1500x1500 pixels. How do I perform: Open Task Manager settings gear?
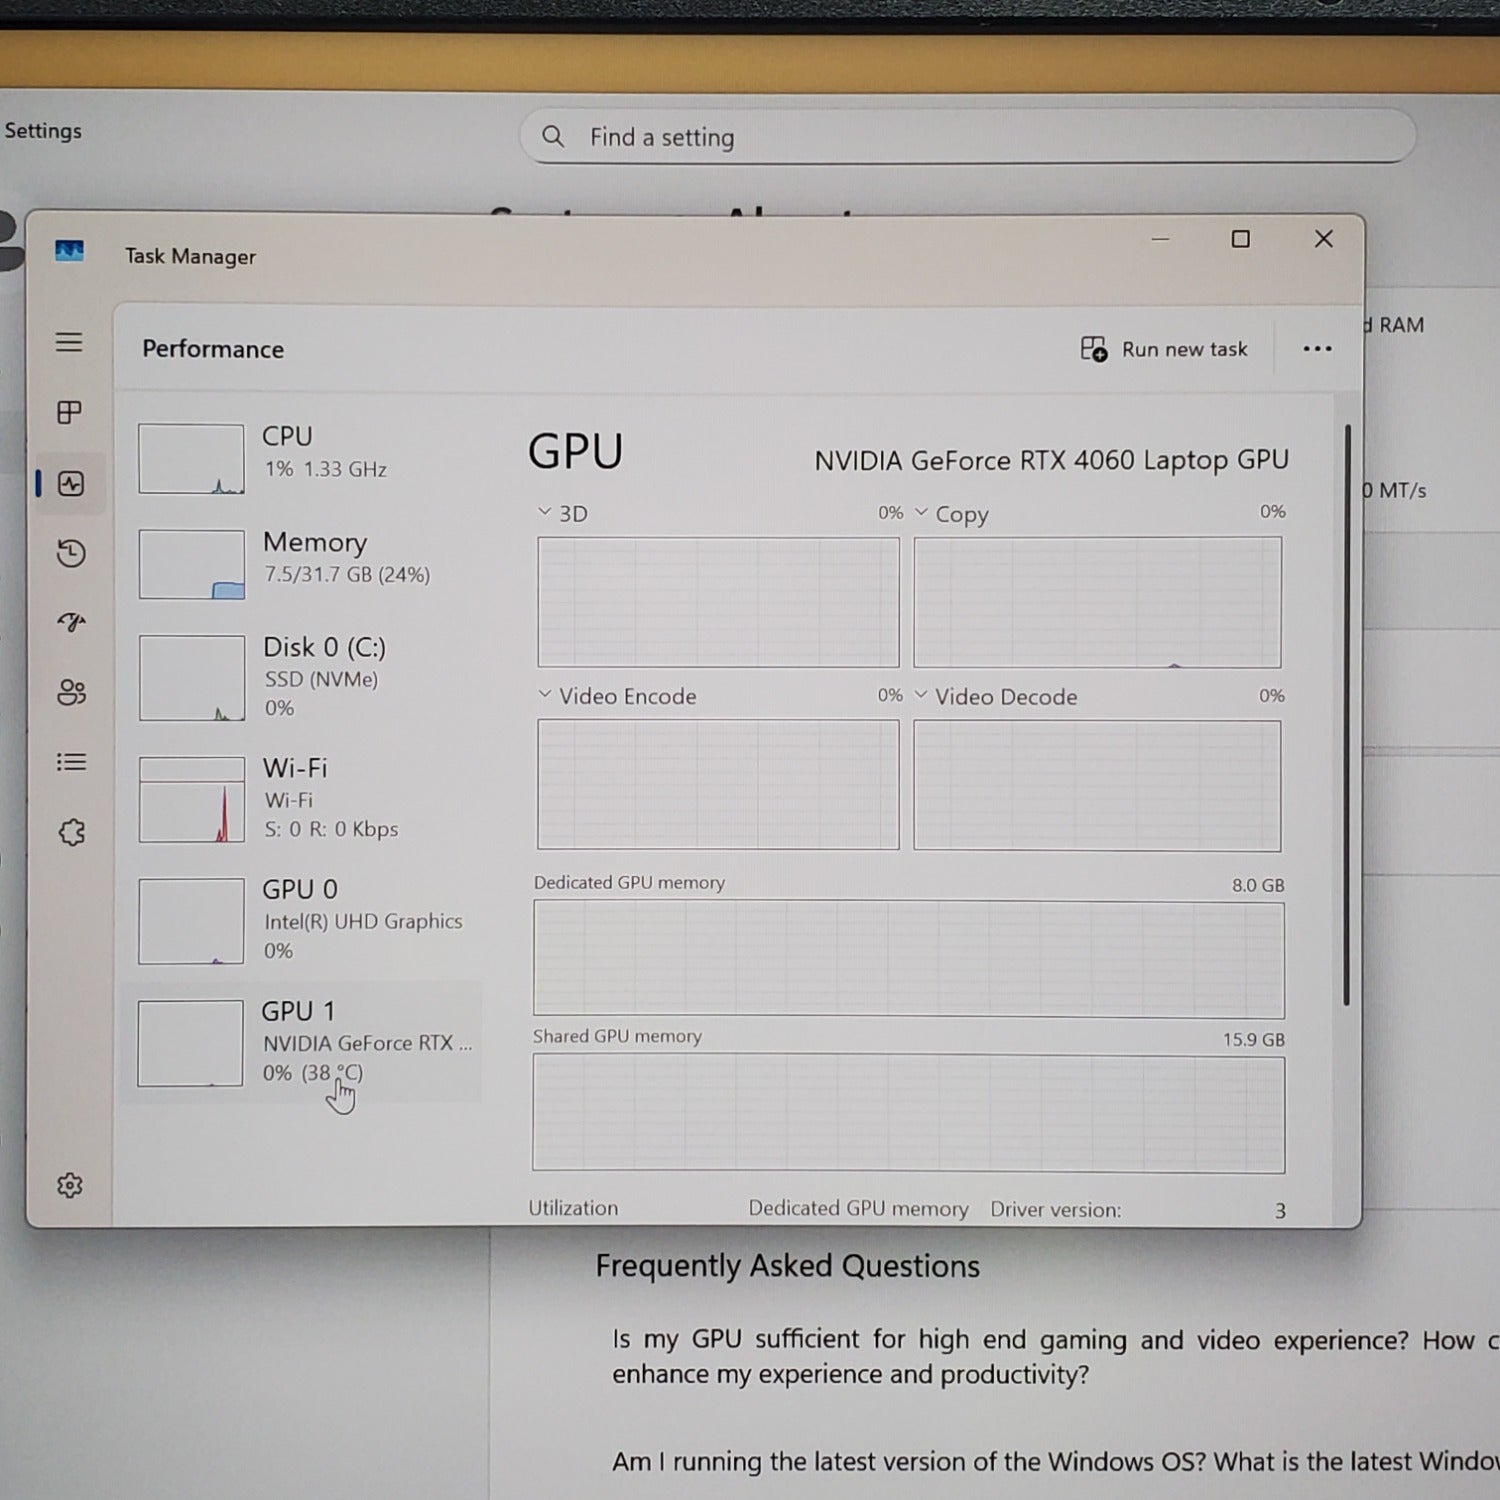(70, 1185)
